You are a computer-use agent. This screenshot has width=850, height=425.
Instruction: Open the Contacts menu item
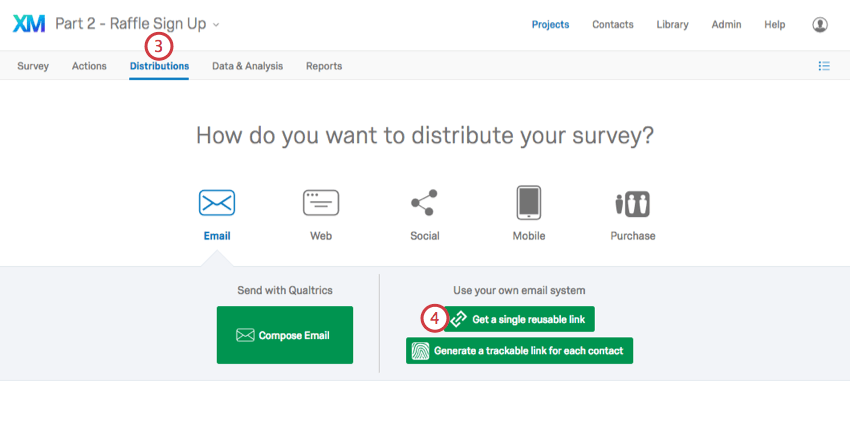pyautogui.click(x=613, y=24)
